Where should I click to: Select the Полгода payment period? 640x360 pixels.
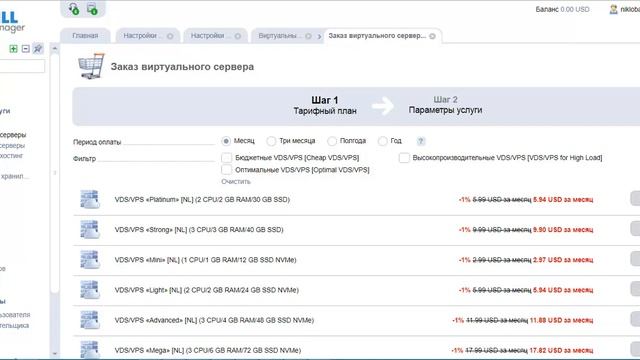[x=332, y=141]
